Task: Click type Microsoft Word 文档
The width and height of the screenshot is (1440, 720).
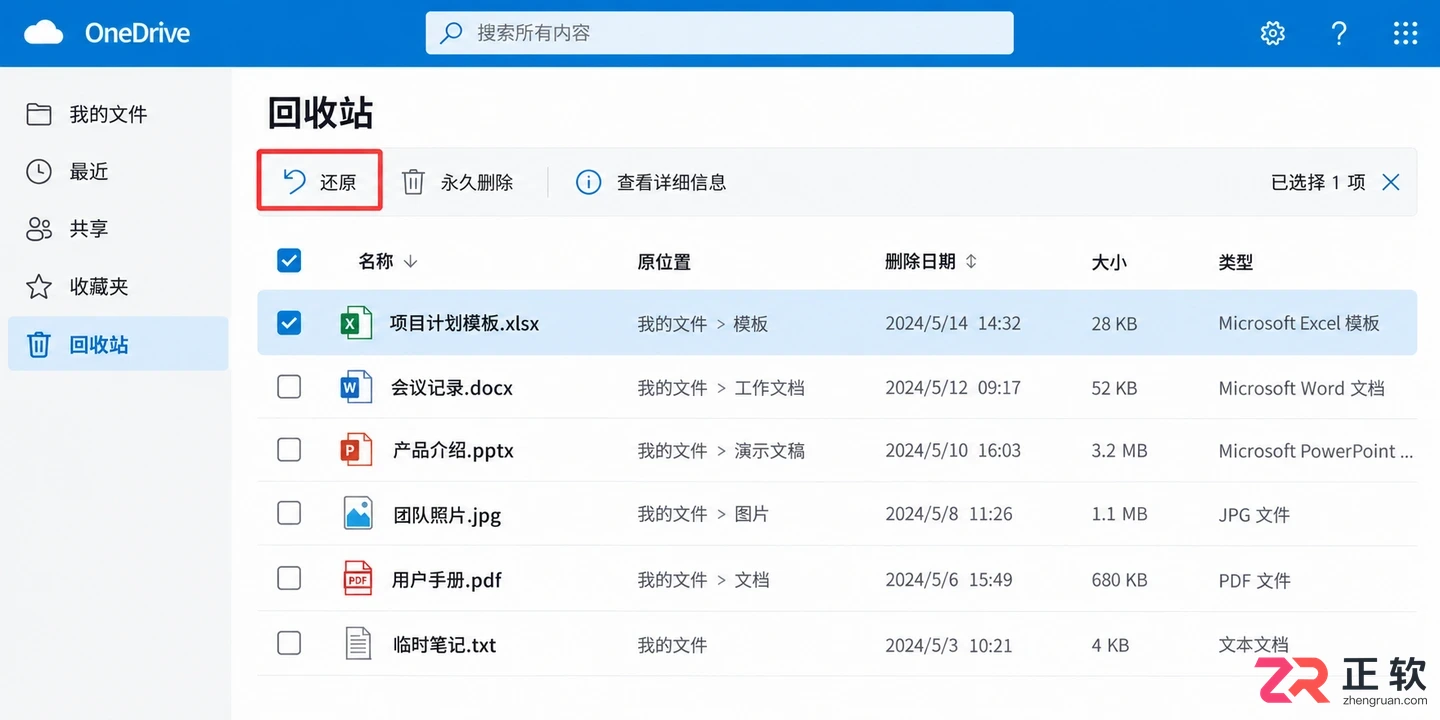Action: [1301, 388]
